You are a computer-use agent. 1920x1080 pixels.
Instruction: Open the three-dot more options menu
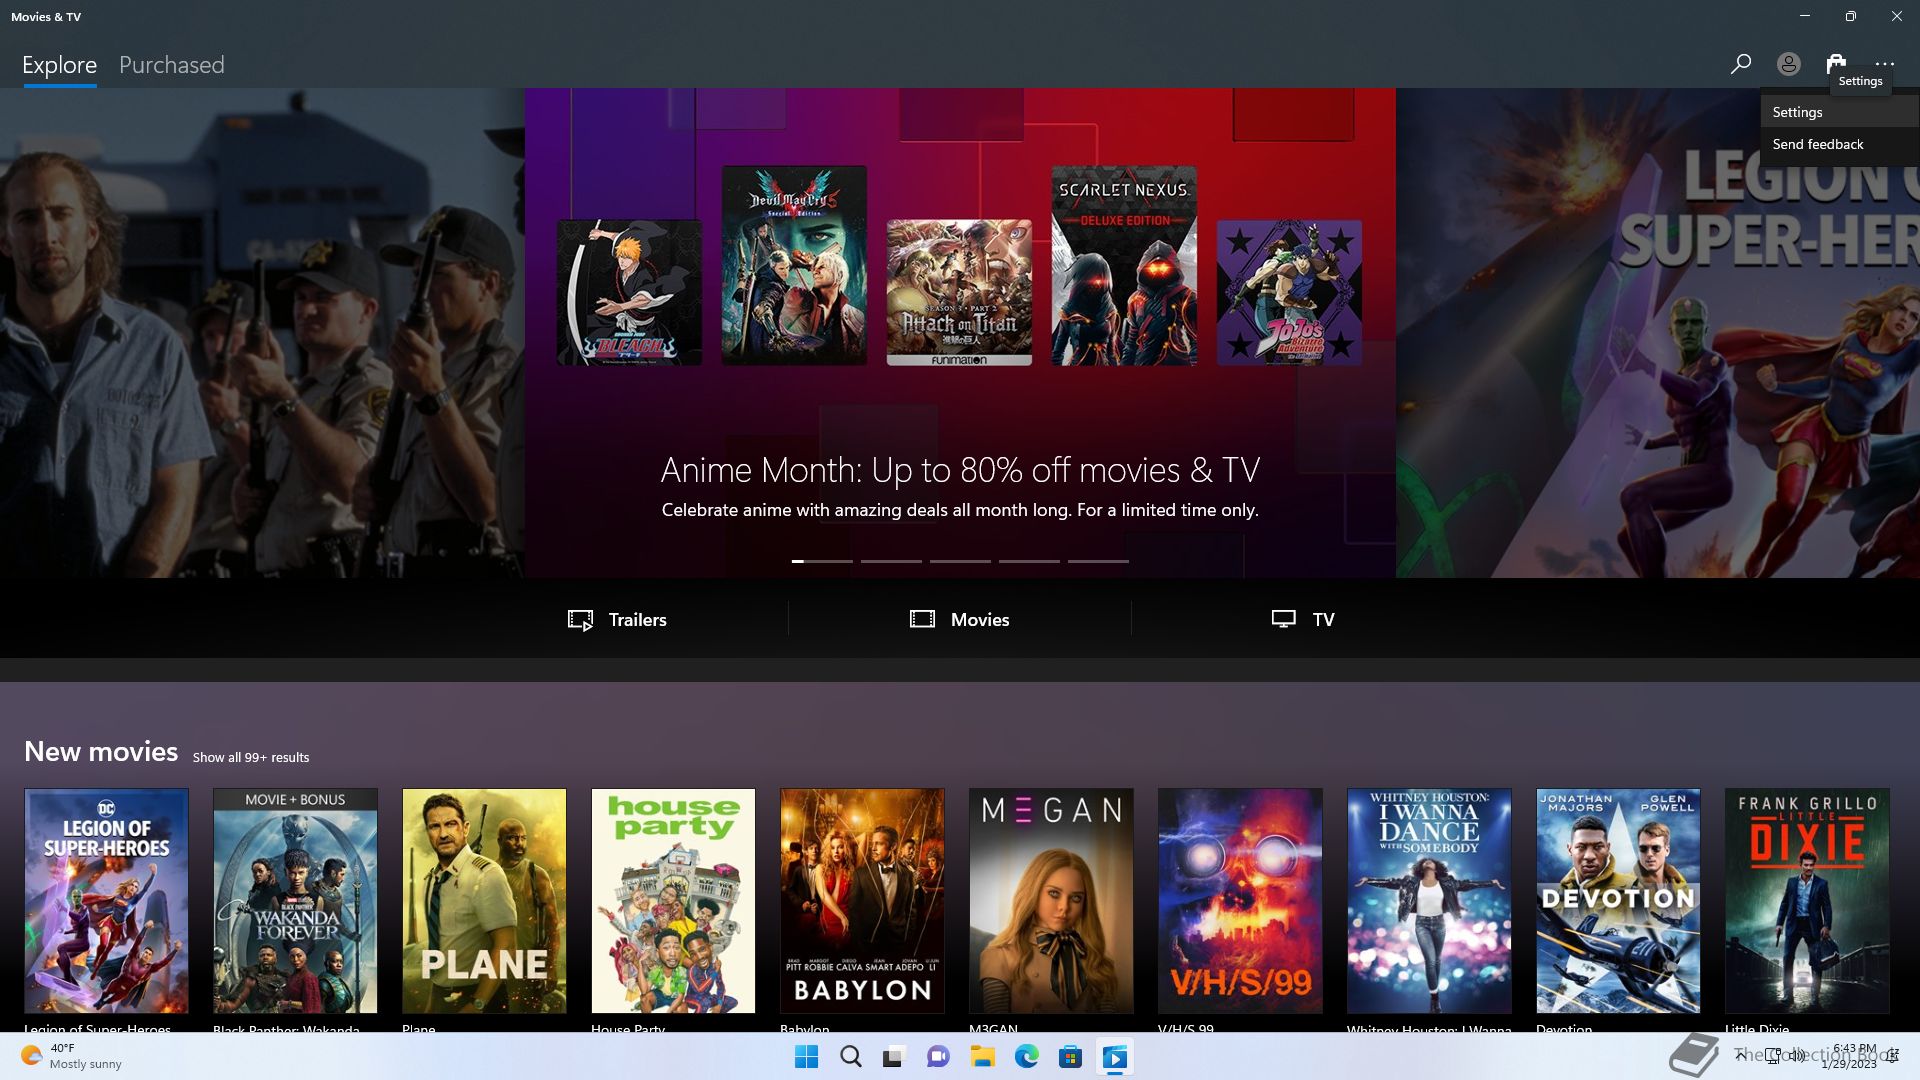pyautogui.click(x=1884, y=64)
